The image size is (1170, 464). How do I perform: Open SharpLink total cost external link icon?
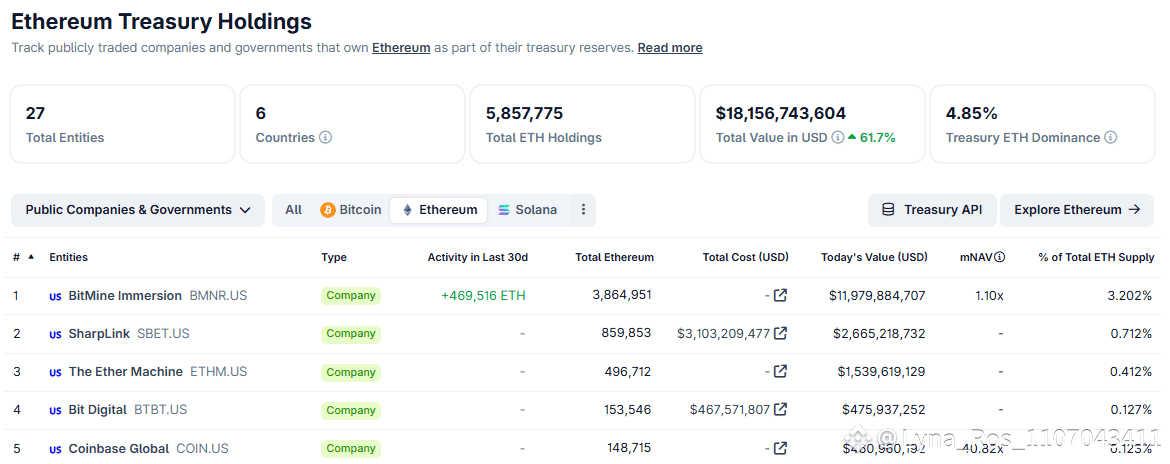[780, 333]
